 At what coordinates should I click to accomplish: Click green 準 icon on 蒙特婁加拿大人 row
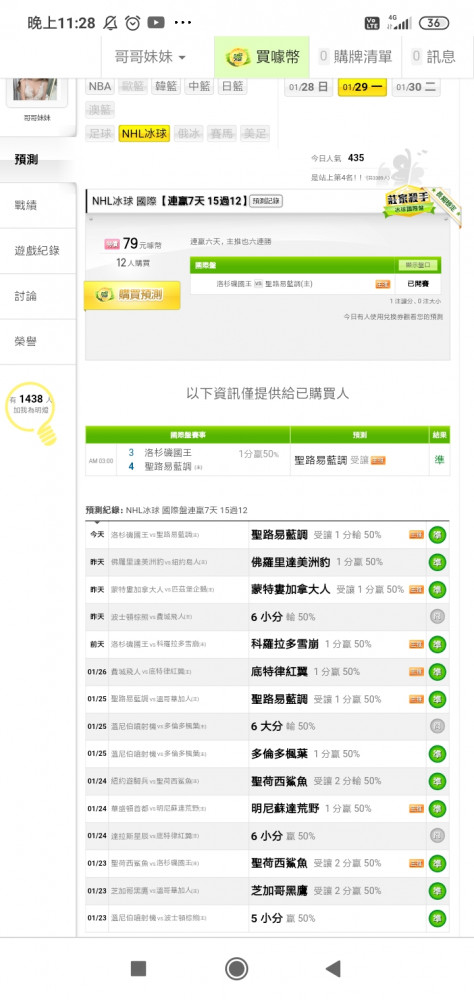point(438,590)
